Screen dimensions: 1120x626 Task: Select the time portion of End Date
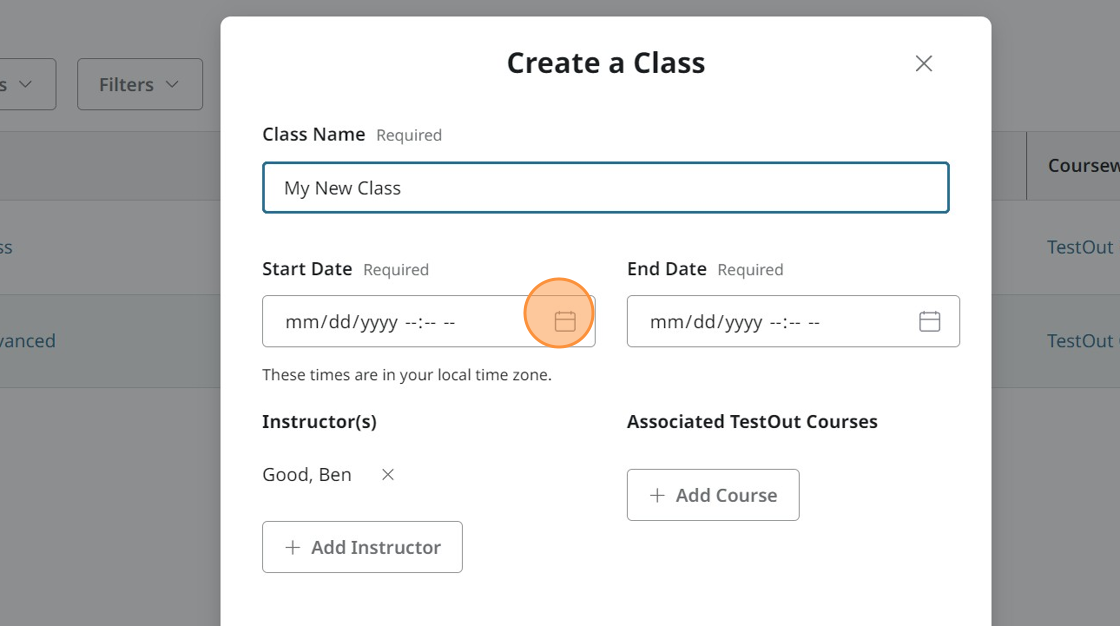point(794,322)
